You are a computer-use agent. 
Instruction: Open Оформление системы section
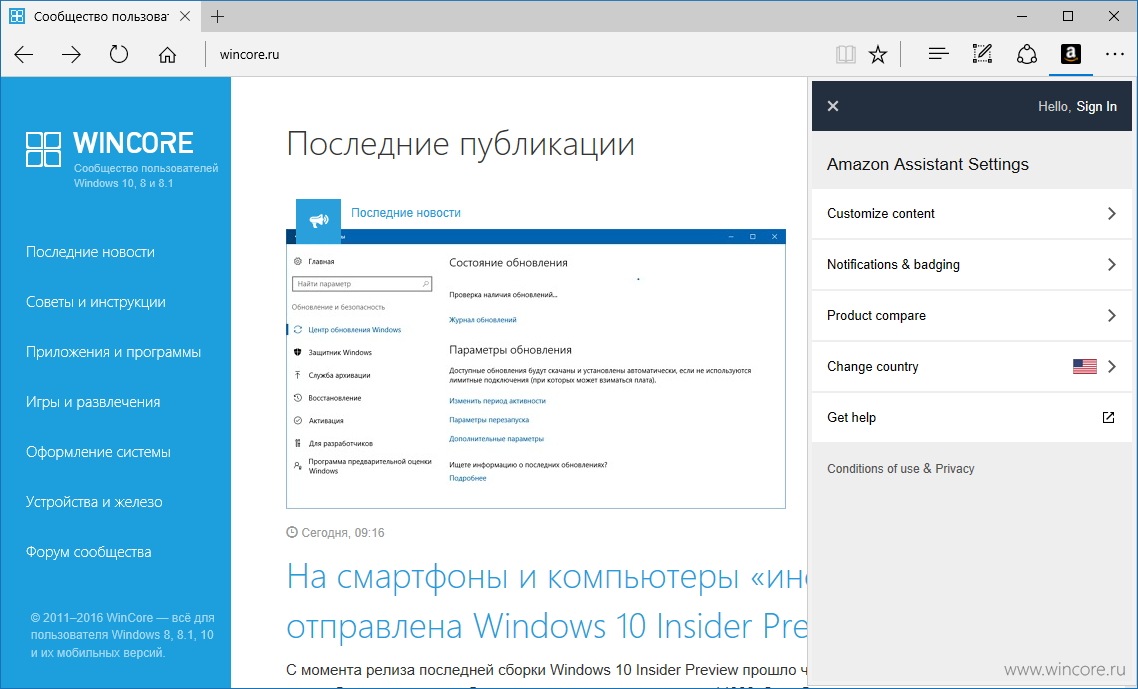click(x=98, y=452)
